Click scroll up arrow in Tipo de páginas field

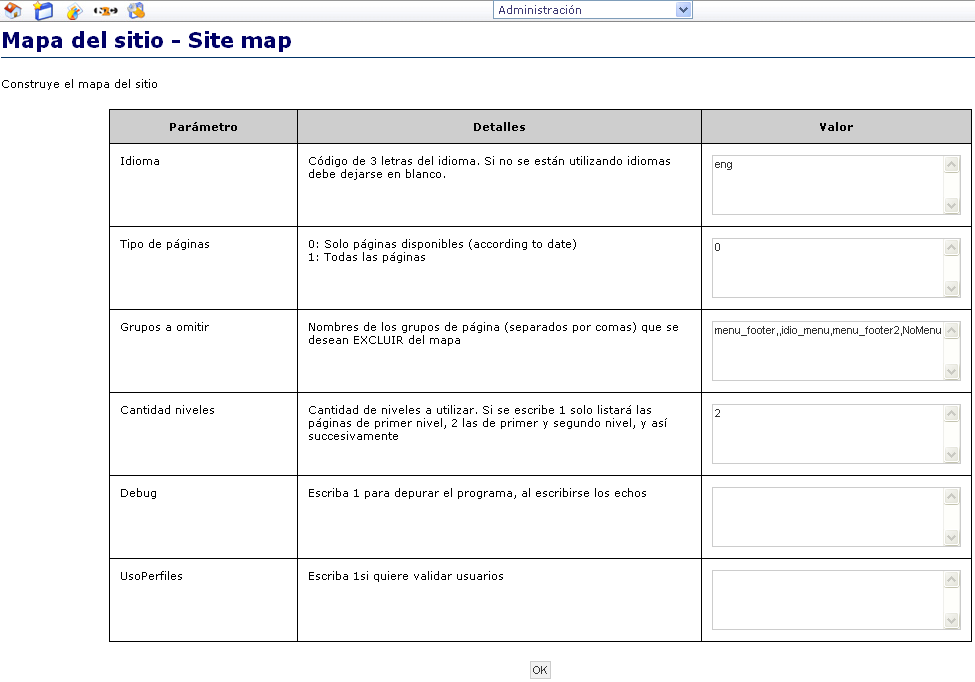click(951, 247)
